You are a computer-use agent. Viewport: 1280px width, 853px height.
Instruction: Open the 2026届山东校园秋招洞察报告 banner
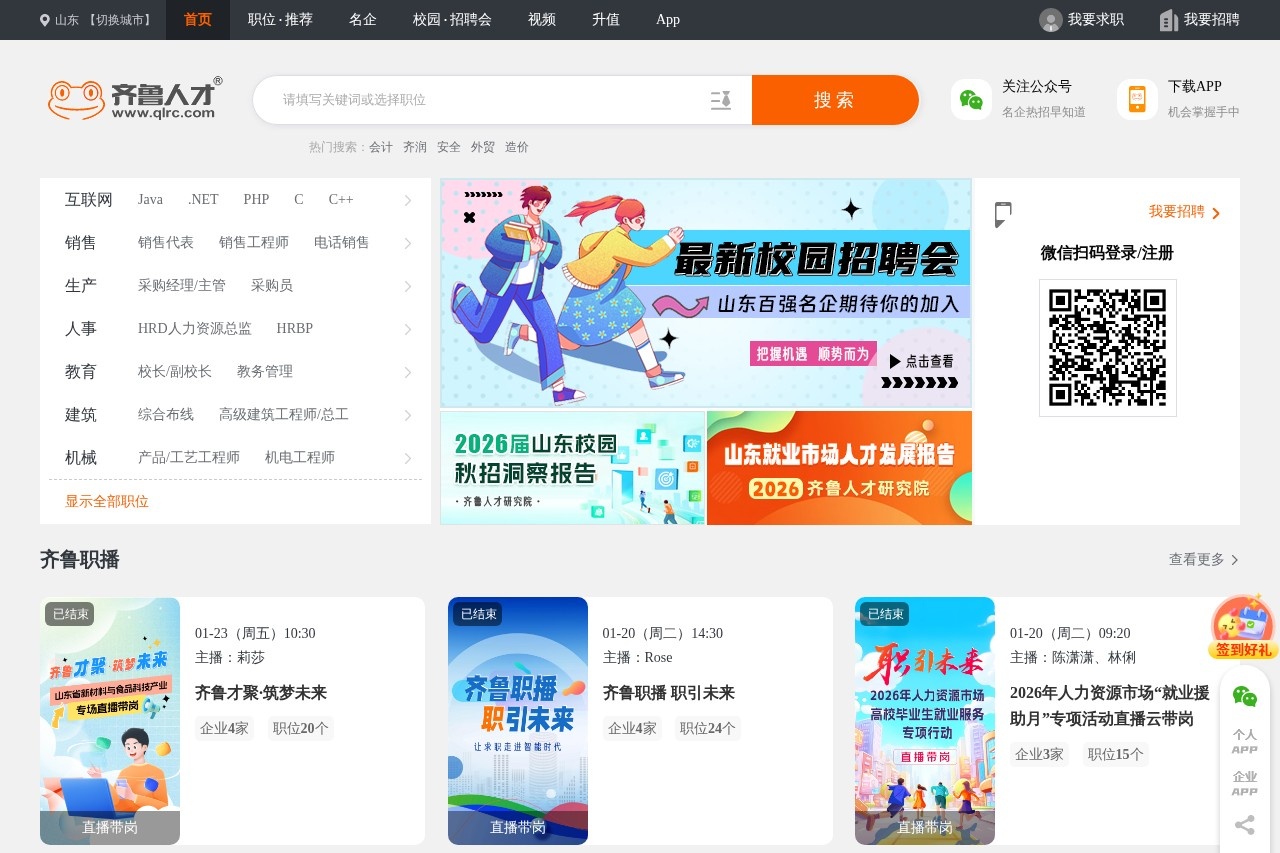(x=573, y=468)
